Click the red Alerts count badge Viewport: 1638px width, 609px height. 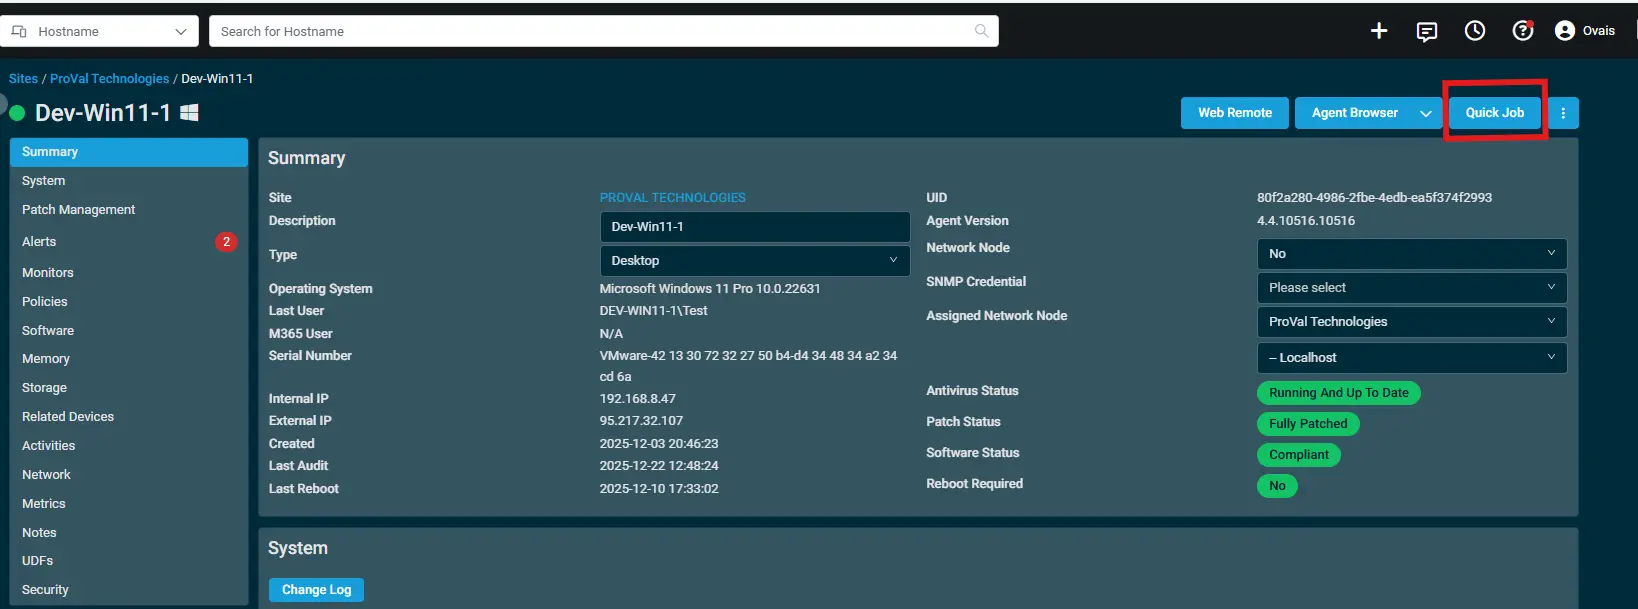click(227, 242)
